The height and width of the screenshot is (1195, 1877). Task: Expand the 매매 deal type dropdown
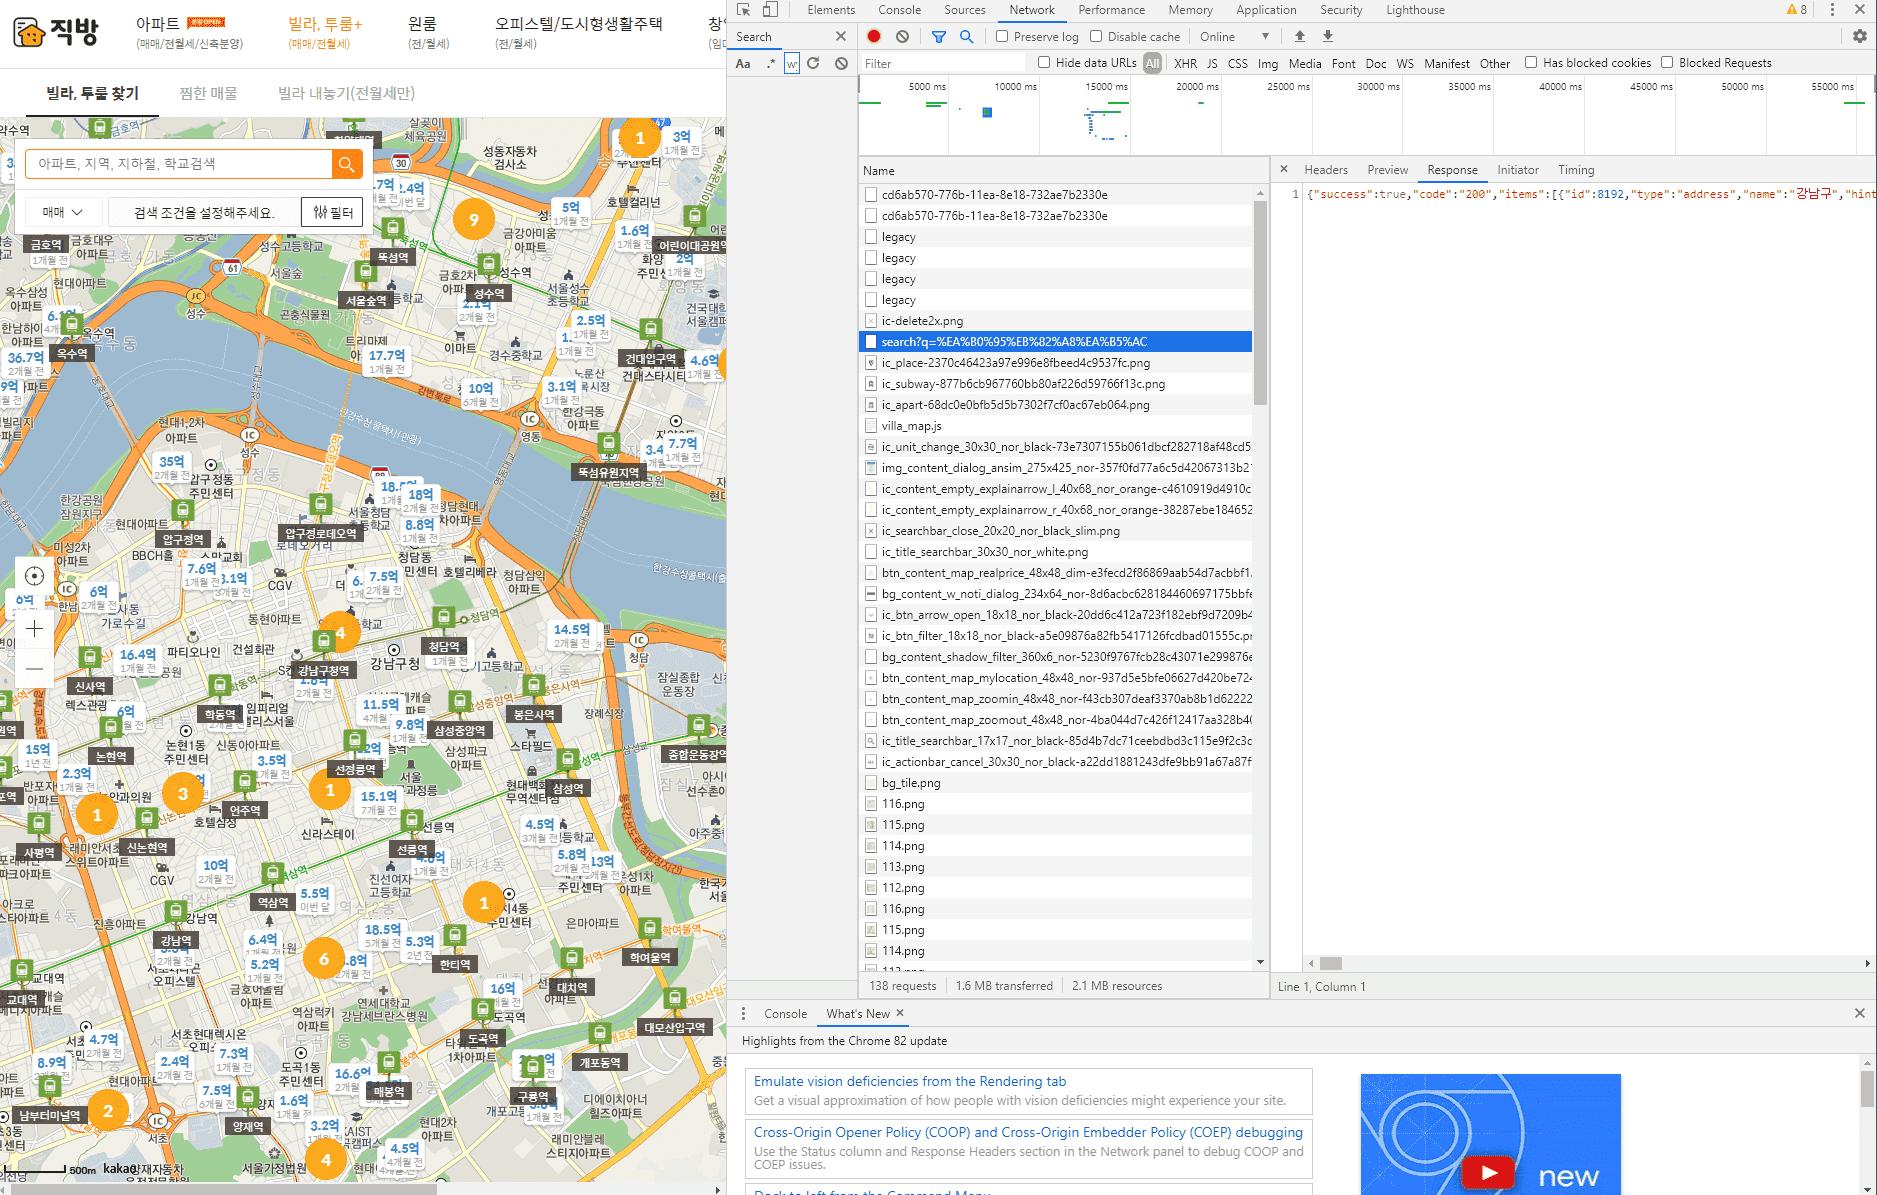tap(62, 212)
